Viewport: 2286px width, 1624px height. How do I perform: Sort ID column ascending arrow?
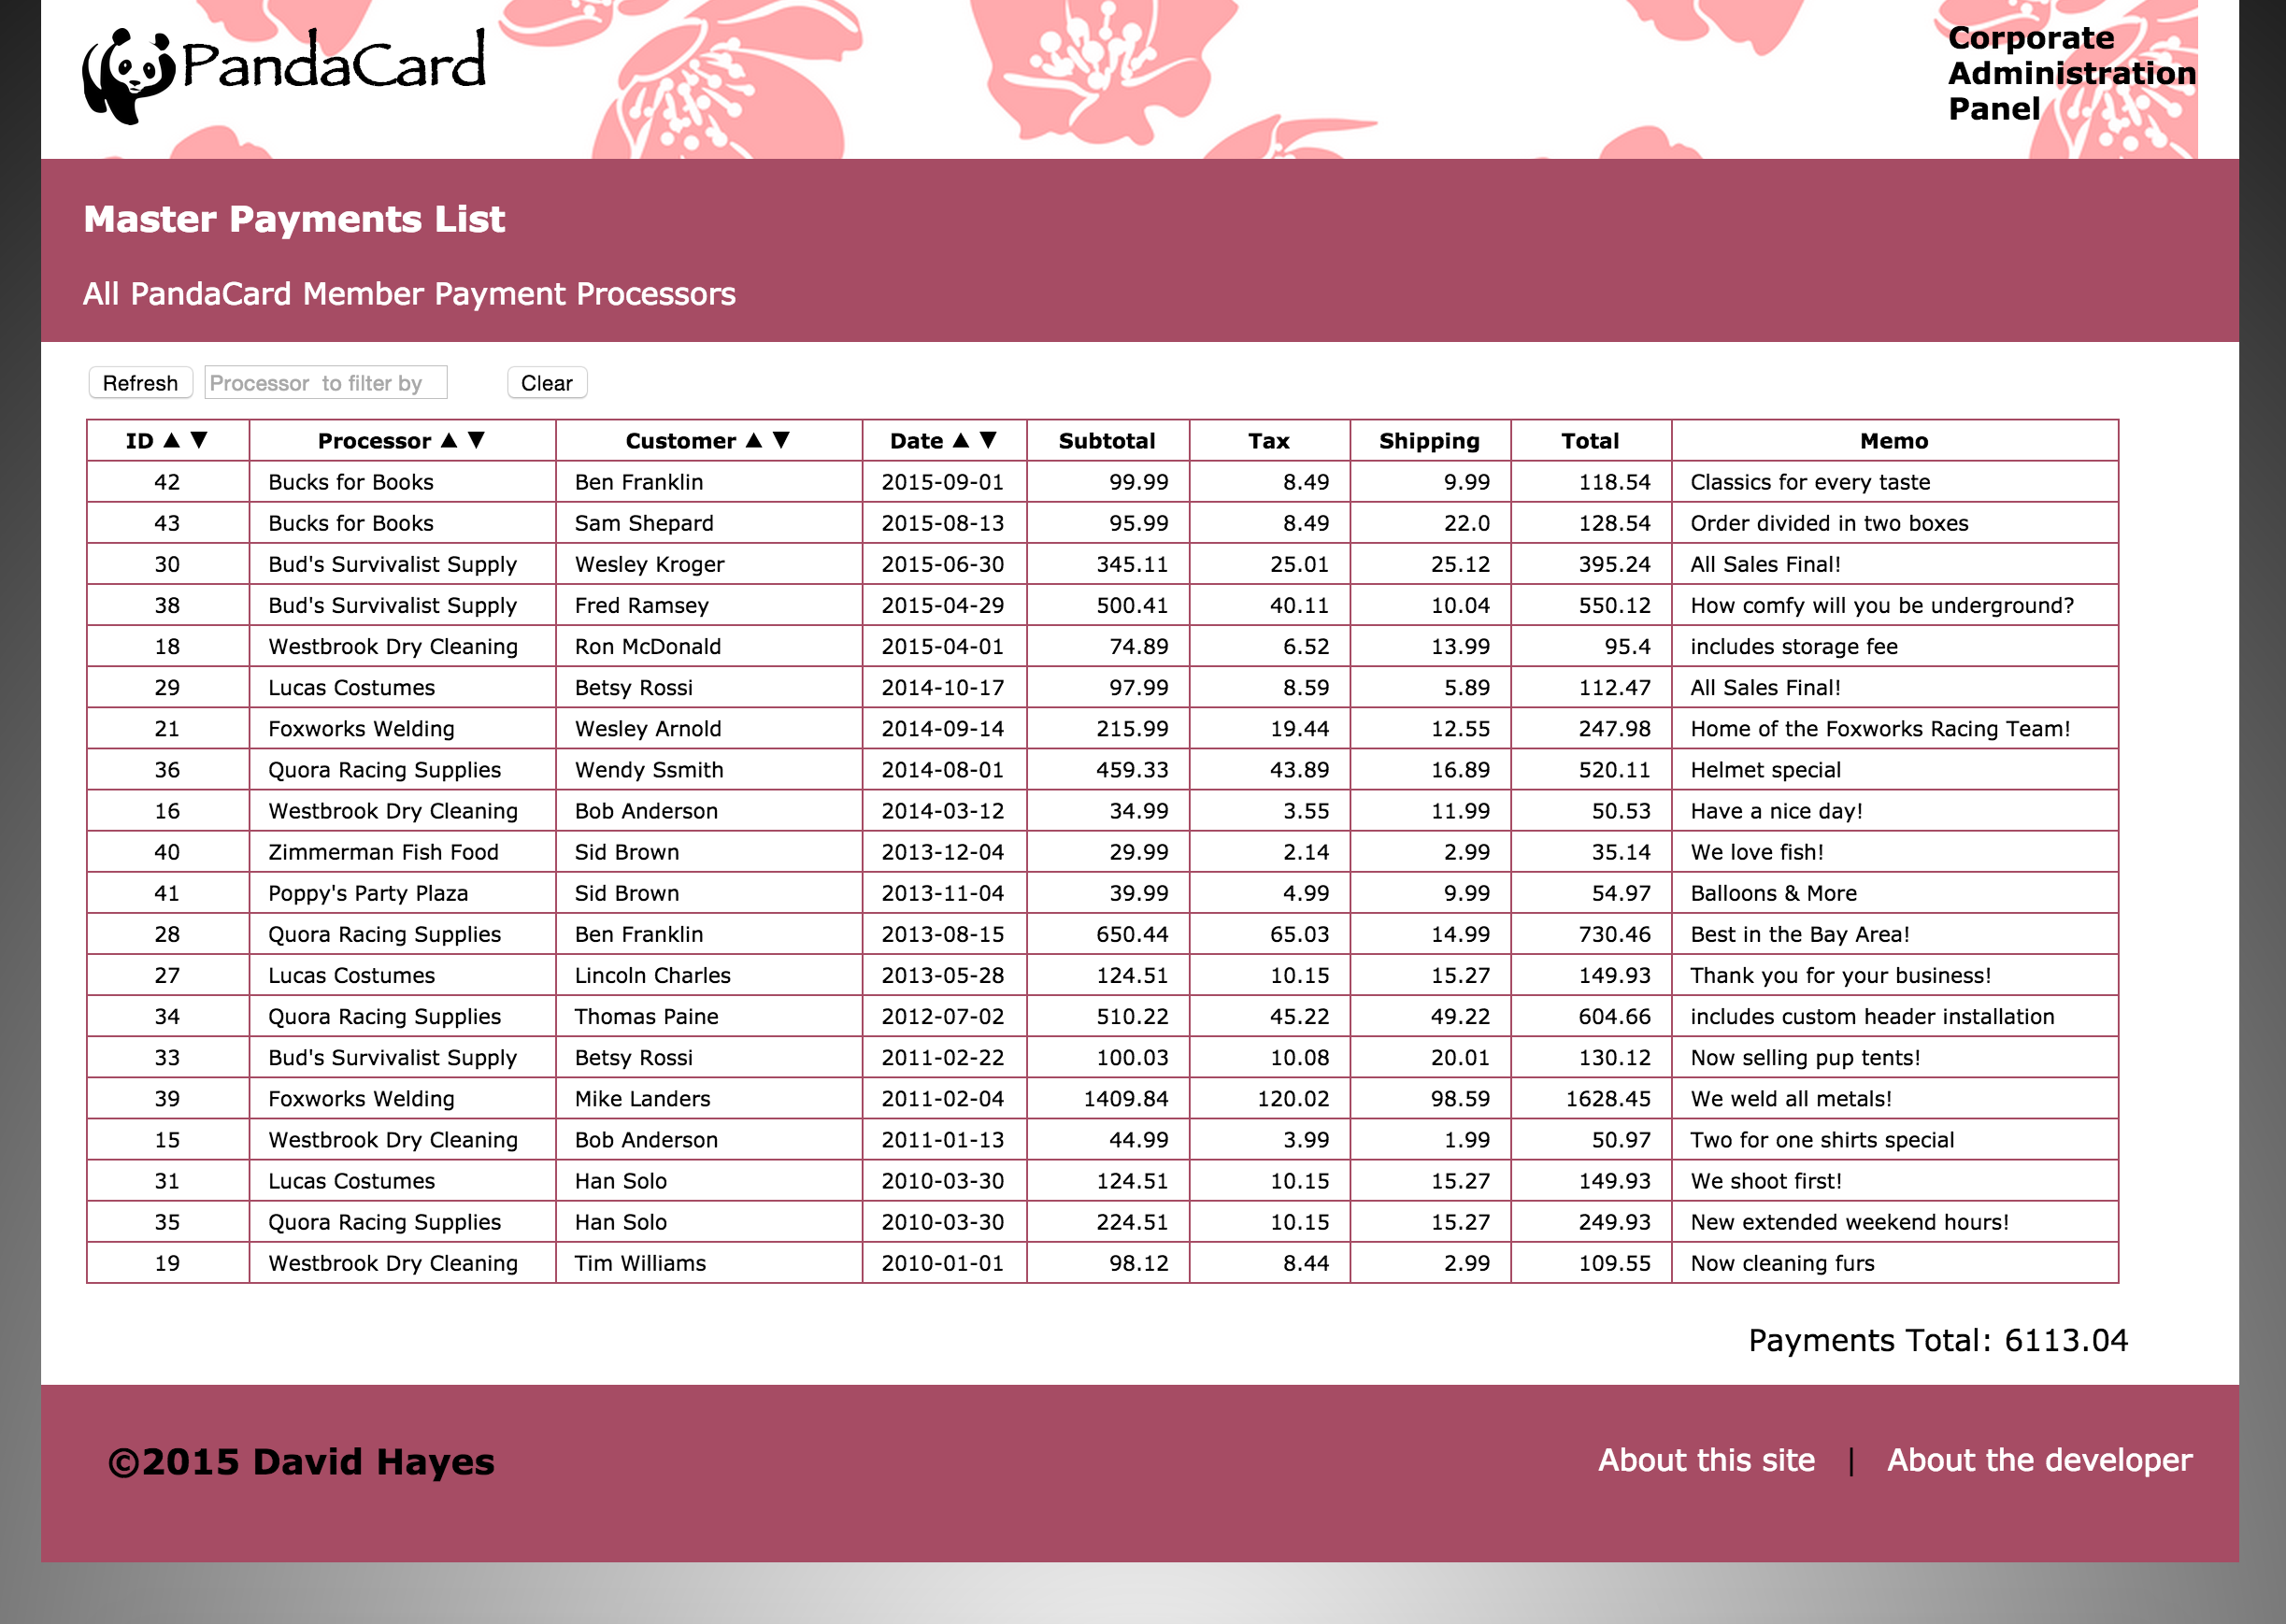coord(172,440)
